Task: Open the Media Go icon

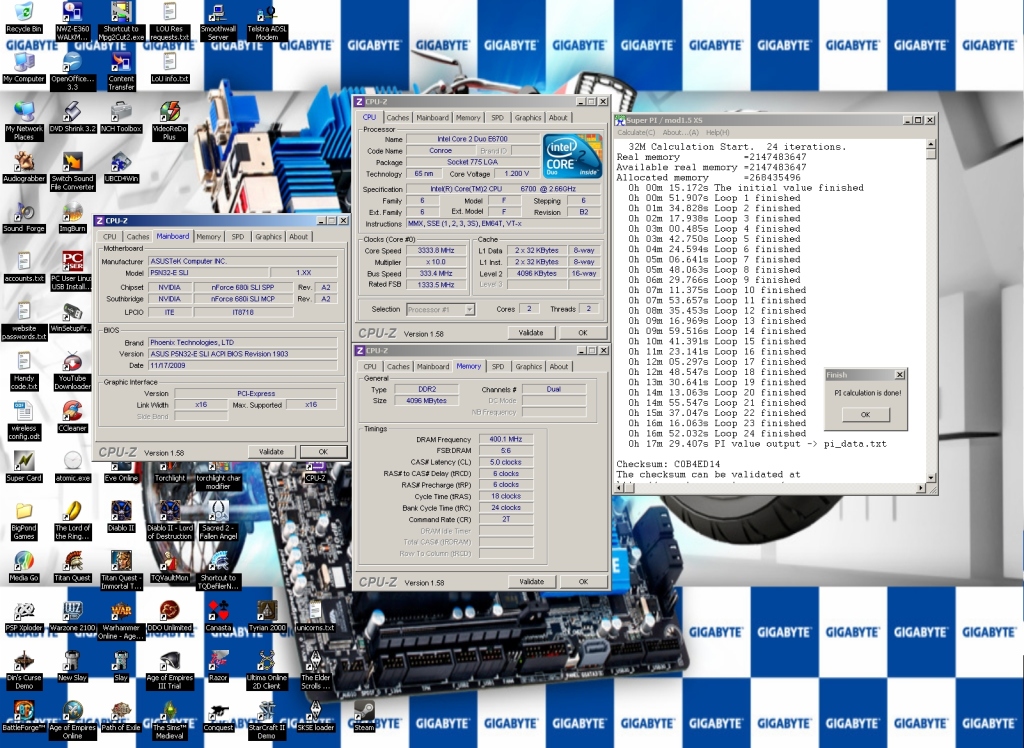Action: point(24,566)
